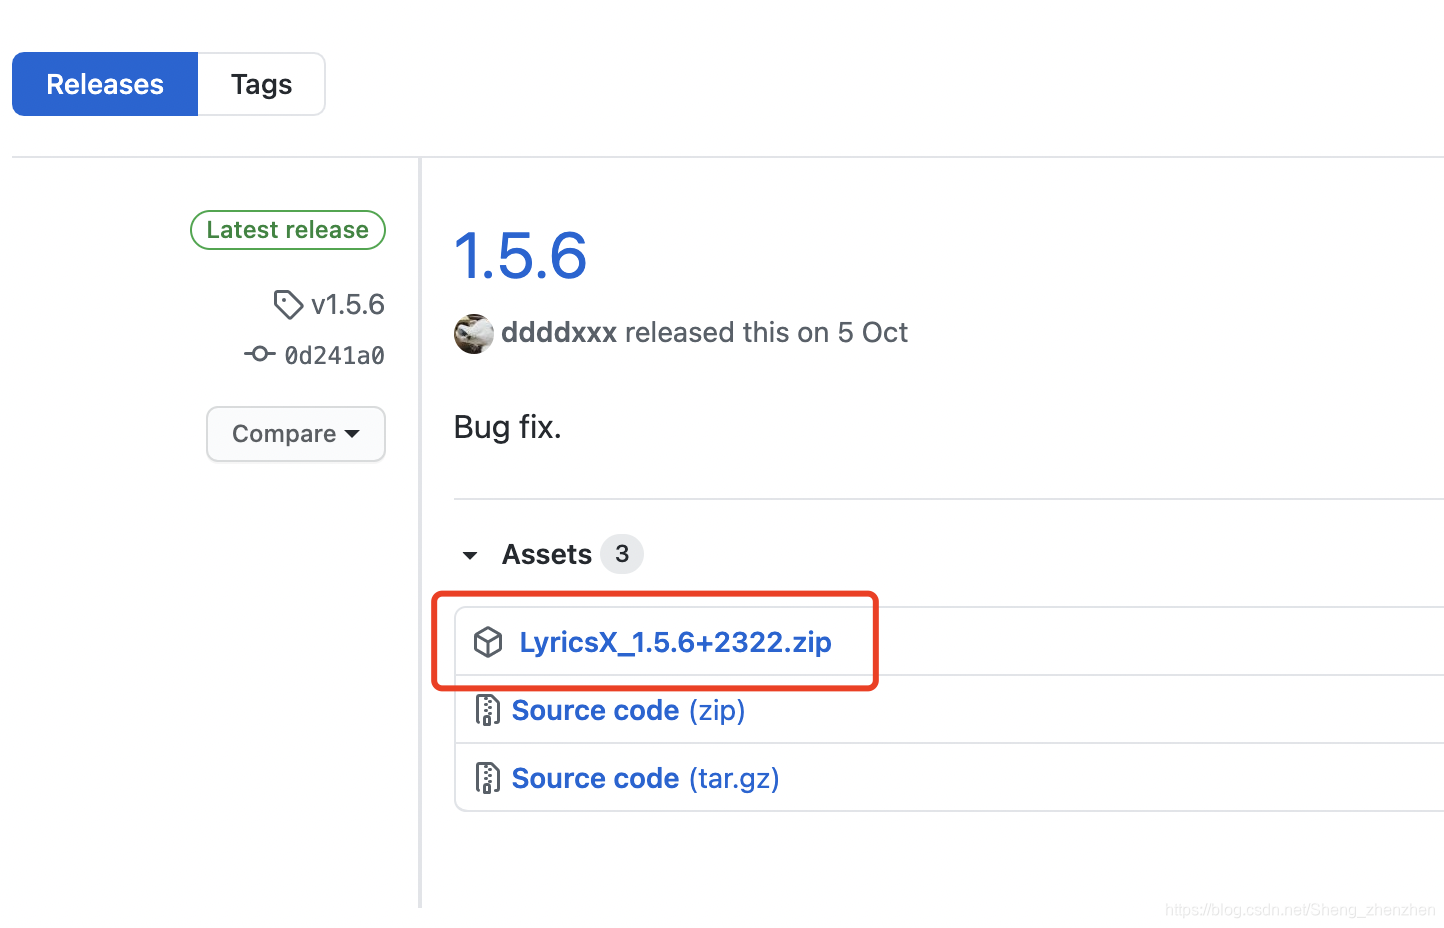The image size is (1444, 928).
Task: Click the Latest release badge
Action: [288, 230]
